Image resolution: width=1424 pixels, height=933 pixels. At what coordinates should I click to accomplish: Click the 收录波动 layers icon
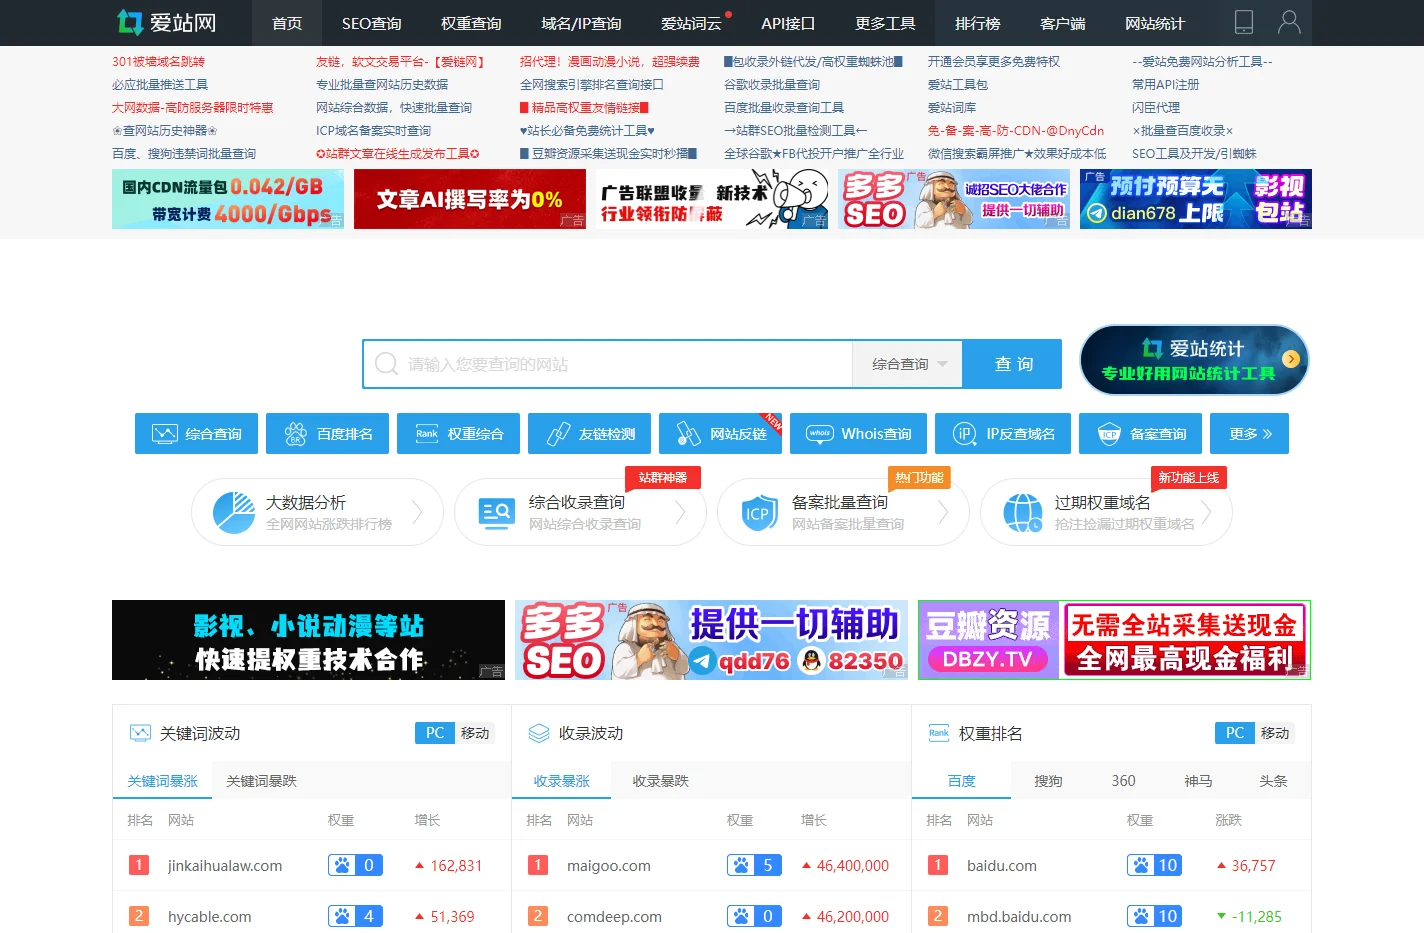pos(539,733)
